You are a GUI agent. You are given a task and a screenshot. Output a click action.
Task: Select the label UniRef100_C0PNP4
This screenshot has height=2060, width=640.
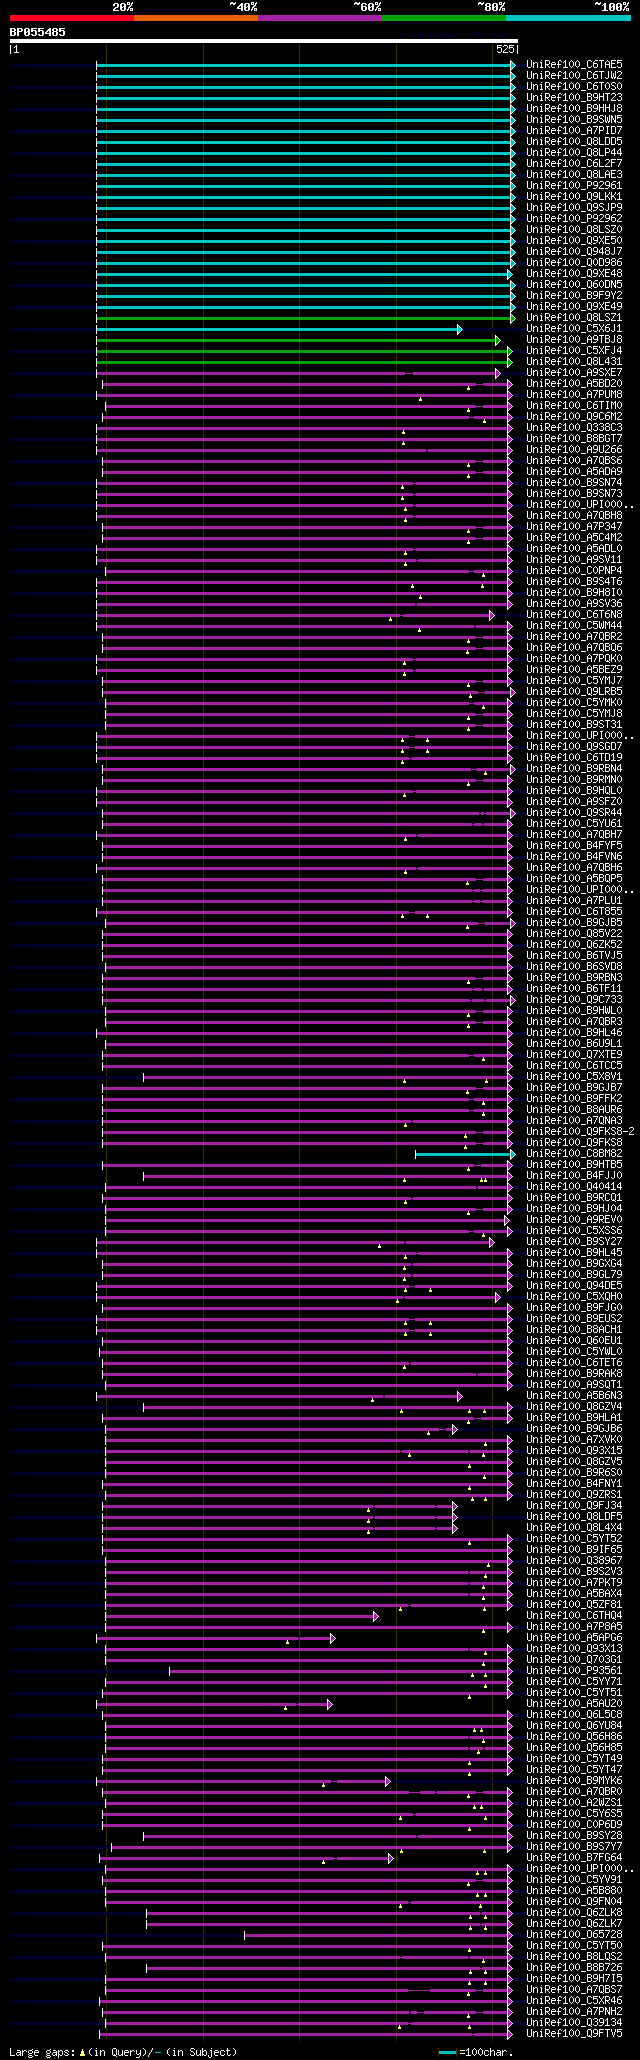574,570
